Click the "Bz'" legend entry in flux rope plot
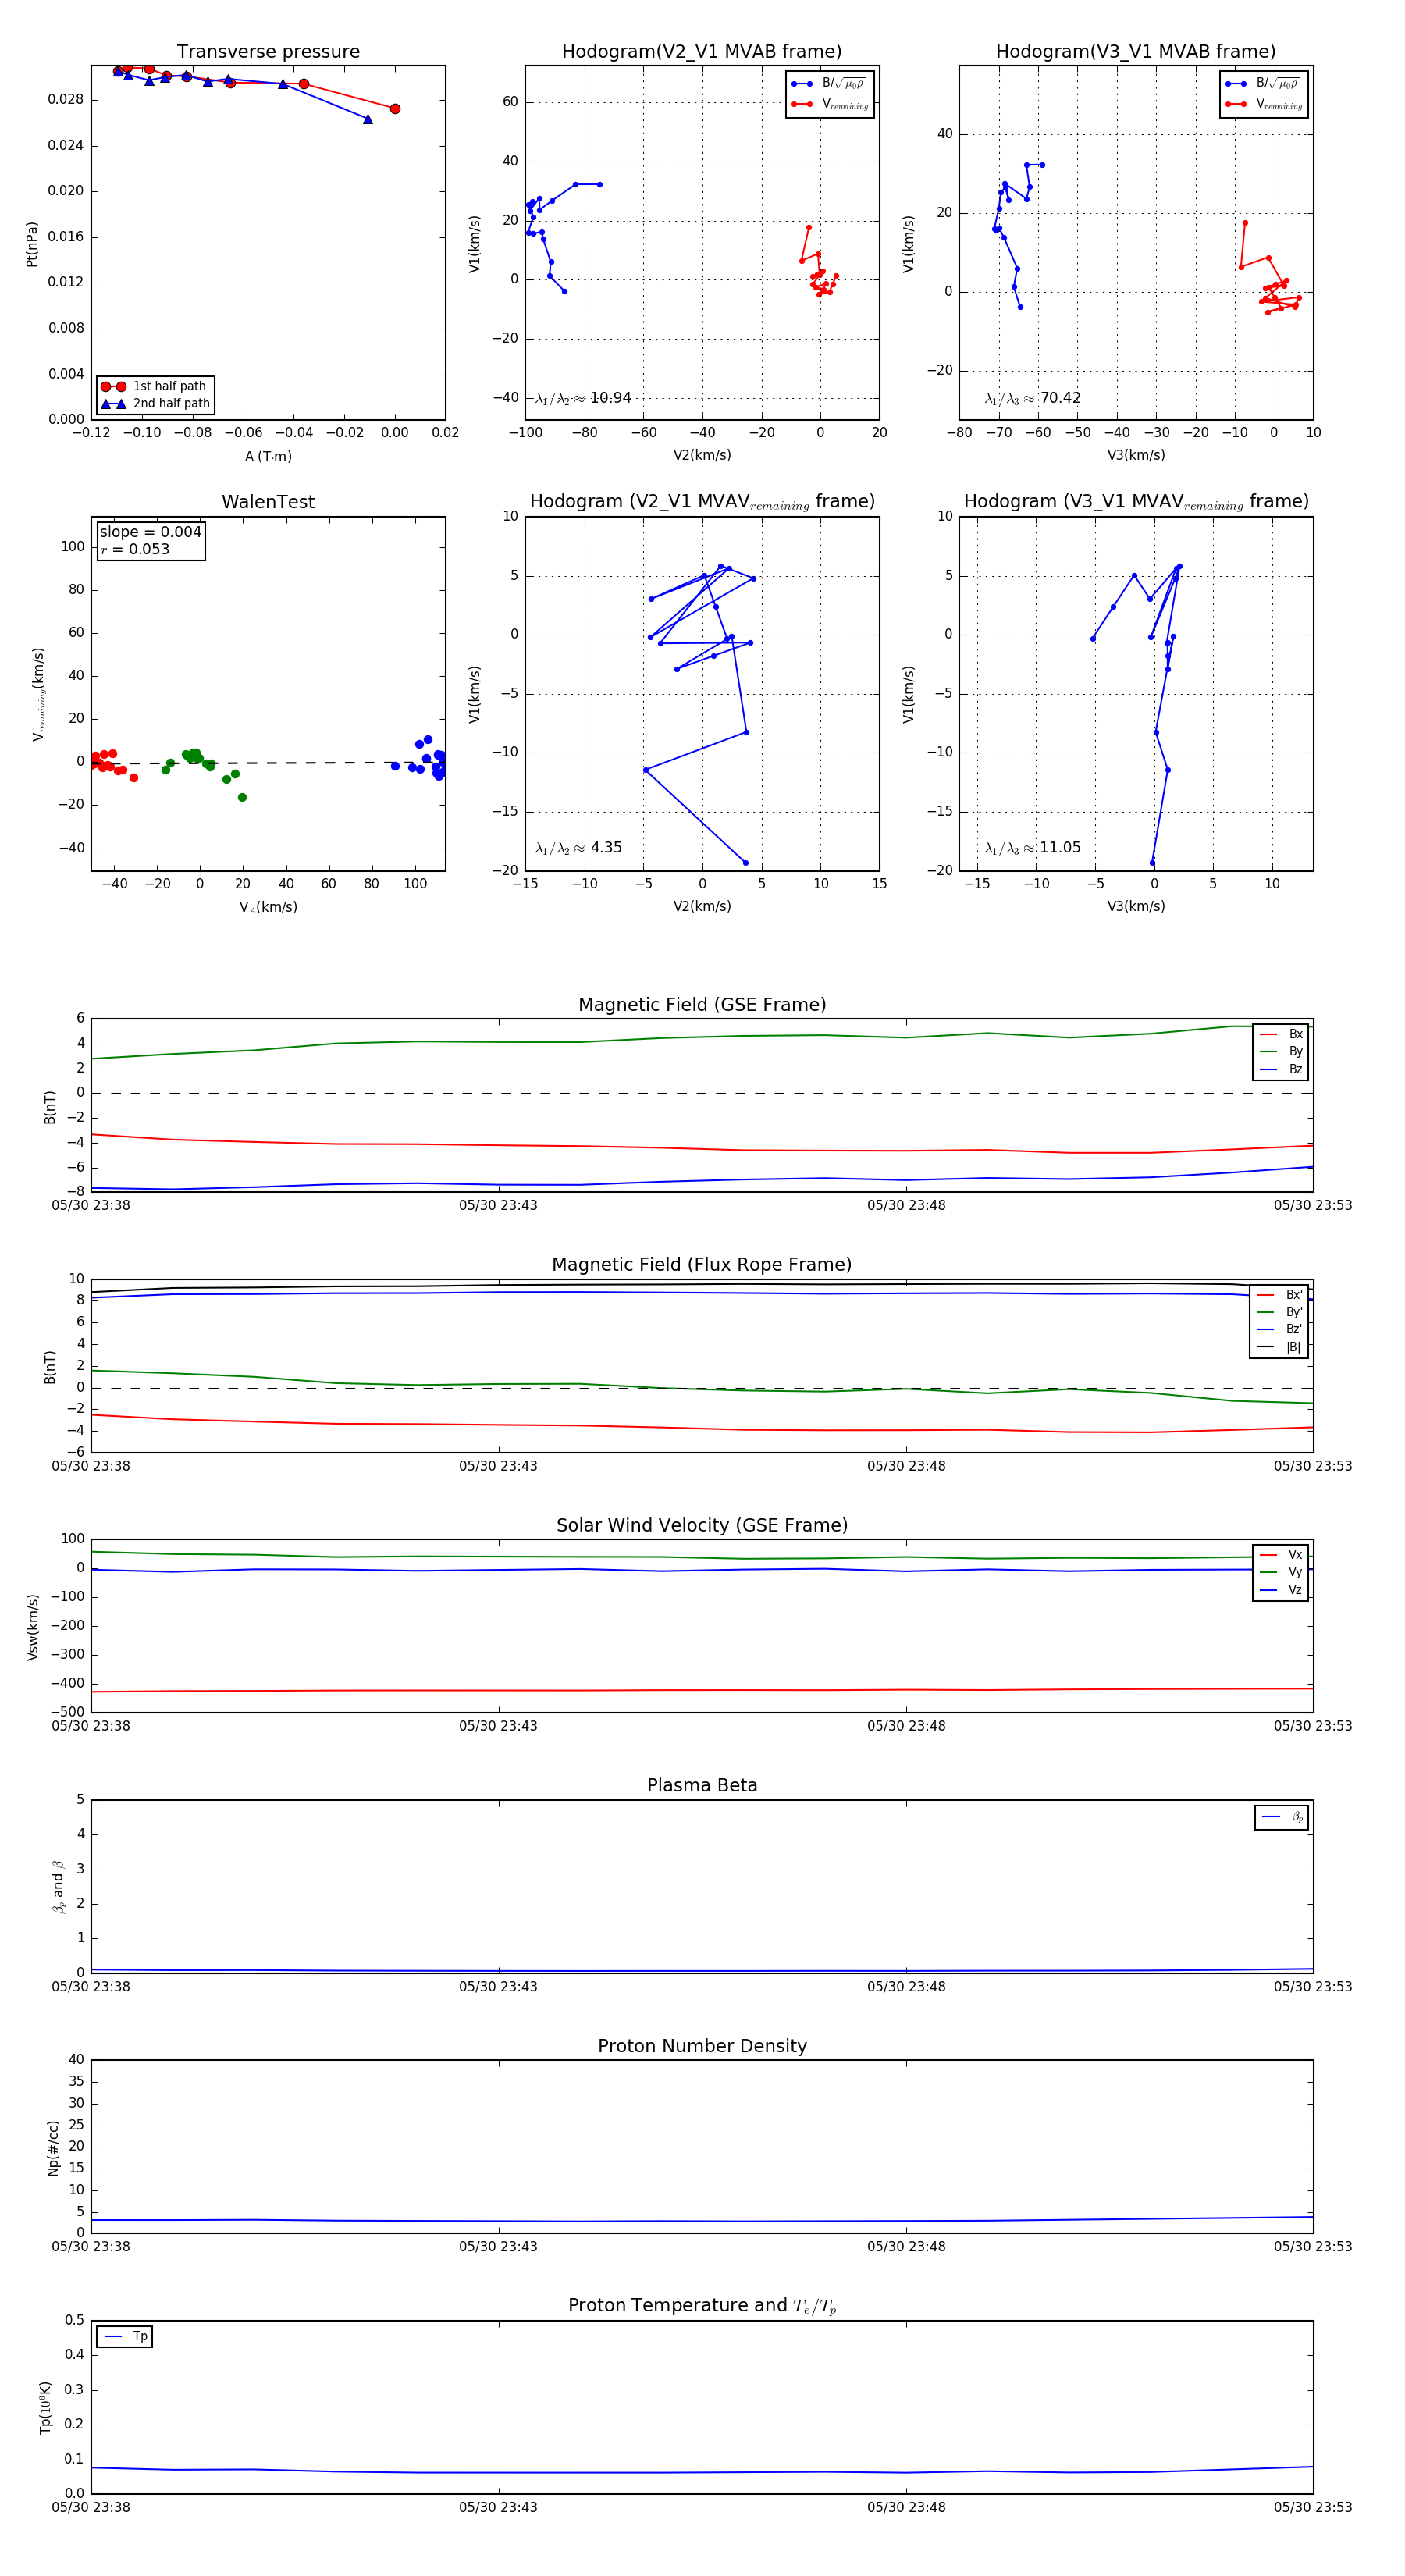This screenshot has height=2576, width=1405. pyautogui.click(x=1280, y=1329)
